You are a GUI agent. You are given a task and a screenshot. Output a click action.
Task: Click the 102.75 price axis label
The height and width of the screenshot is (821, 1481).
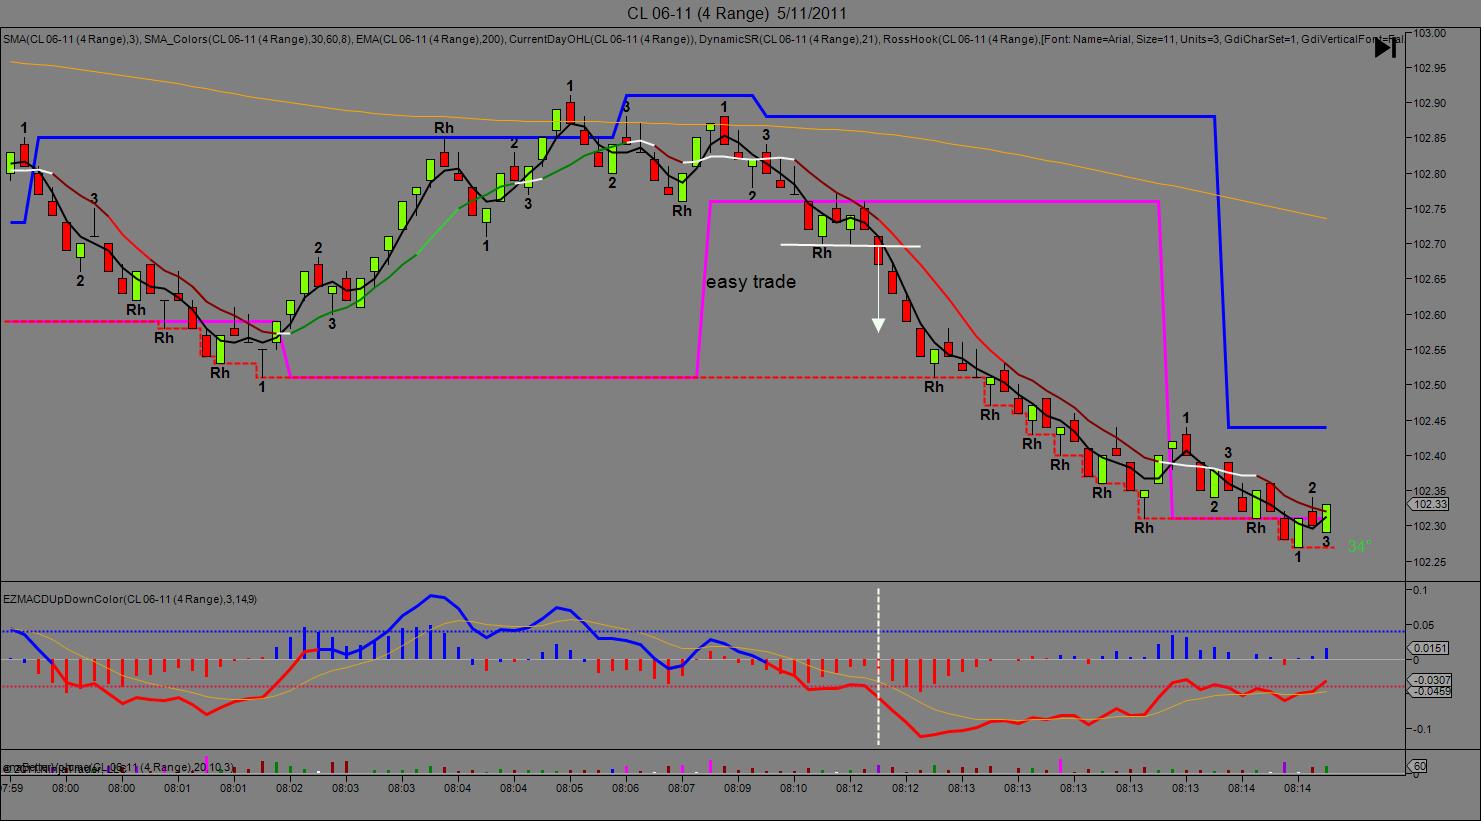[1431, 209]
